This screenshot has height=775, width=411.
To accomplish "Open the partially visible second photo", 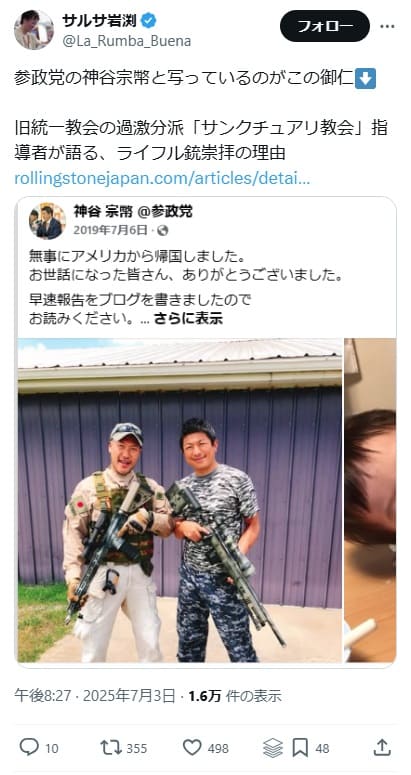I will tap(370, 500).
